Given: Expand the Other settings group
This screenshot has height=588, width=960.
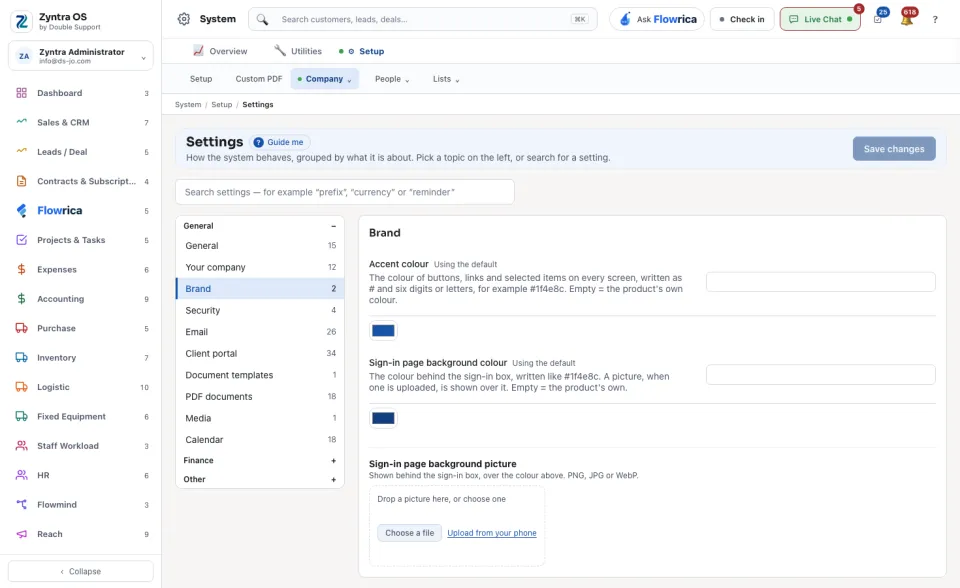Looking at the screenshot, I should [x=334, y=480].
